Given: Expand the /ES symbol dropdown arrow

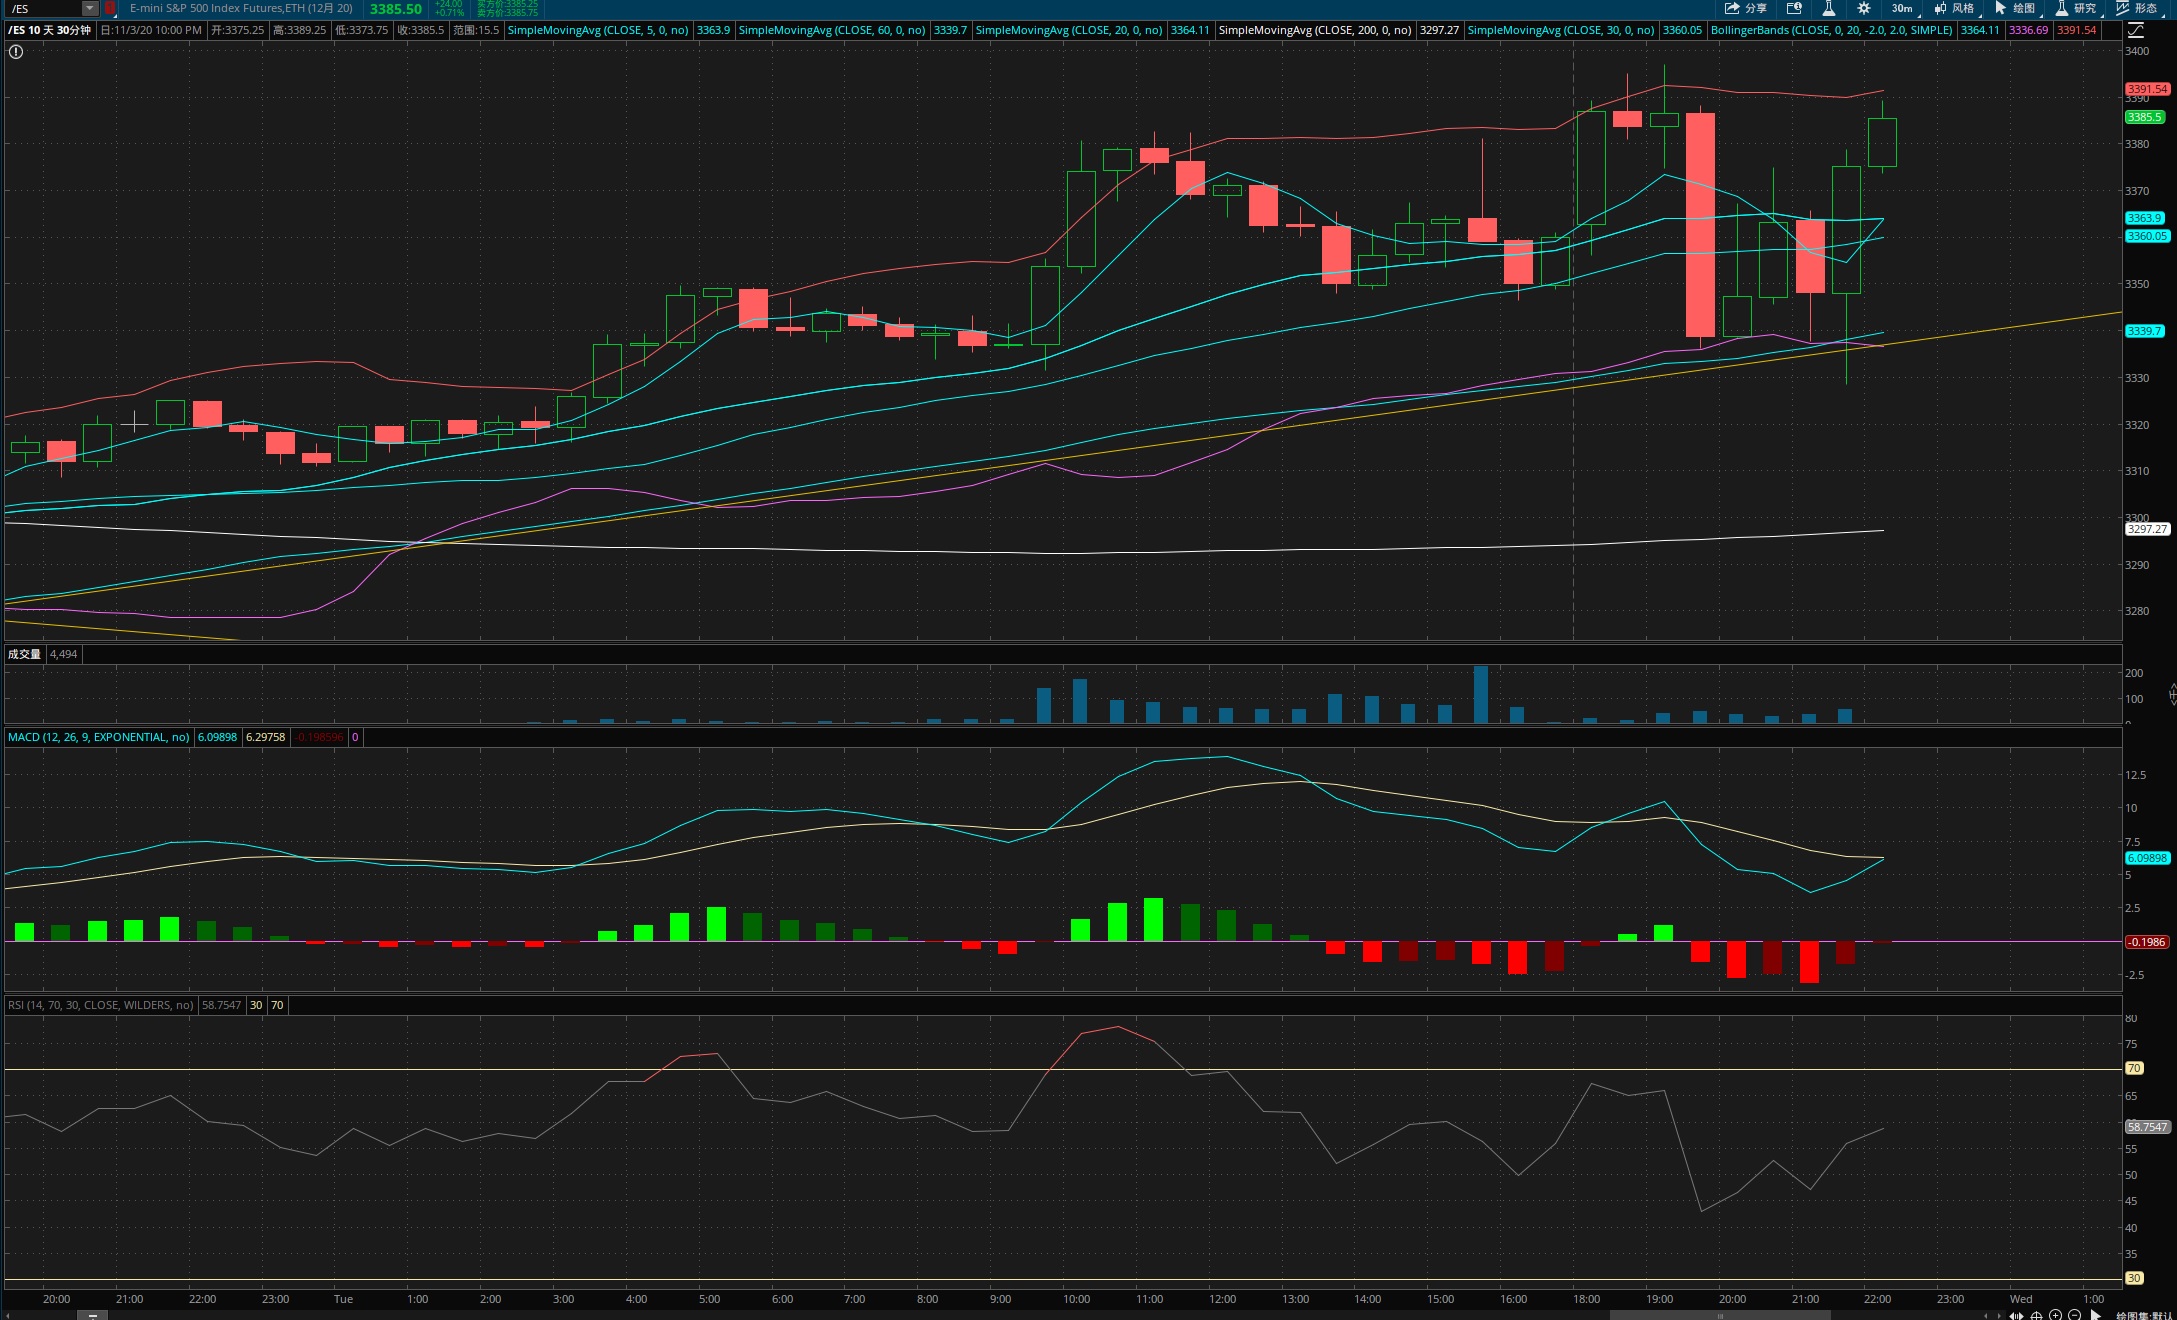Looking at the screenshot, I should [89, 8].
